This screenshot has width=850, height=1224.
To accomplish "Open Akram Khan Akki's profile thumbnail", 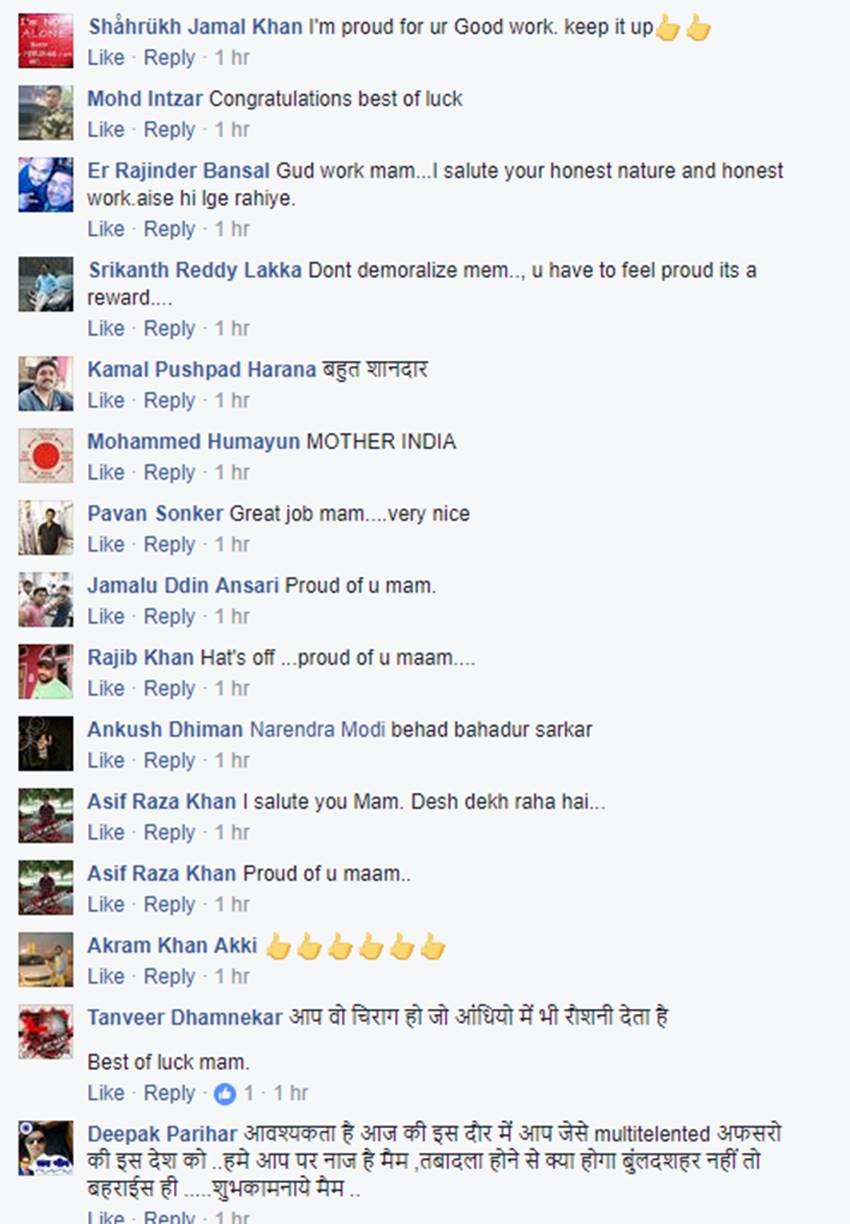I will (46, 960).
